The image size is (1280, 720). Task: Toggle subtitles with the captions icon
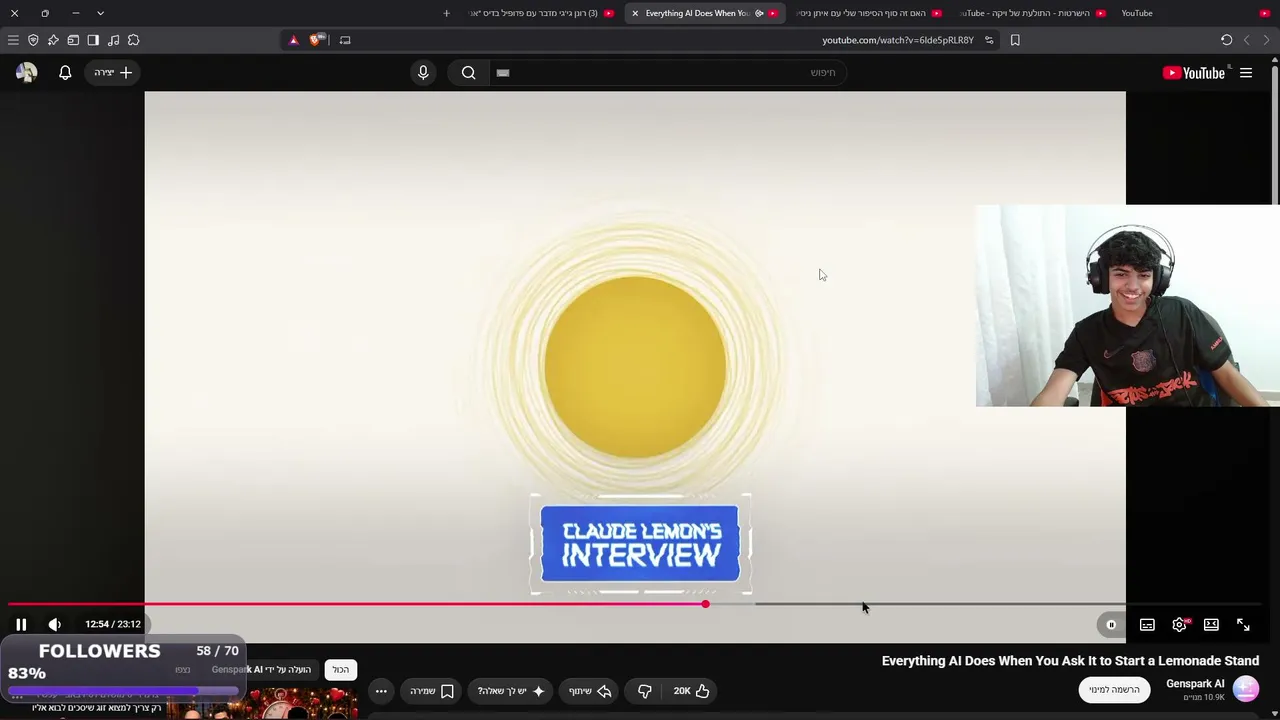(1147, 625)
